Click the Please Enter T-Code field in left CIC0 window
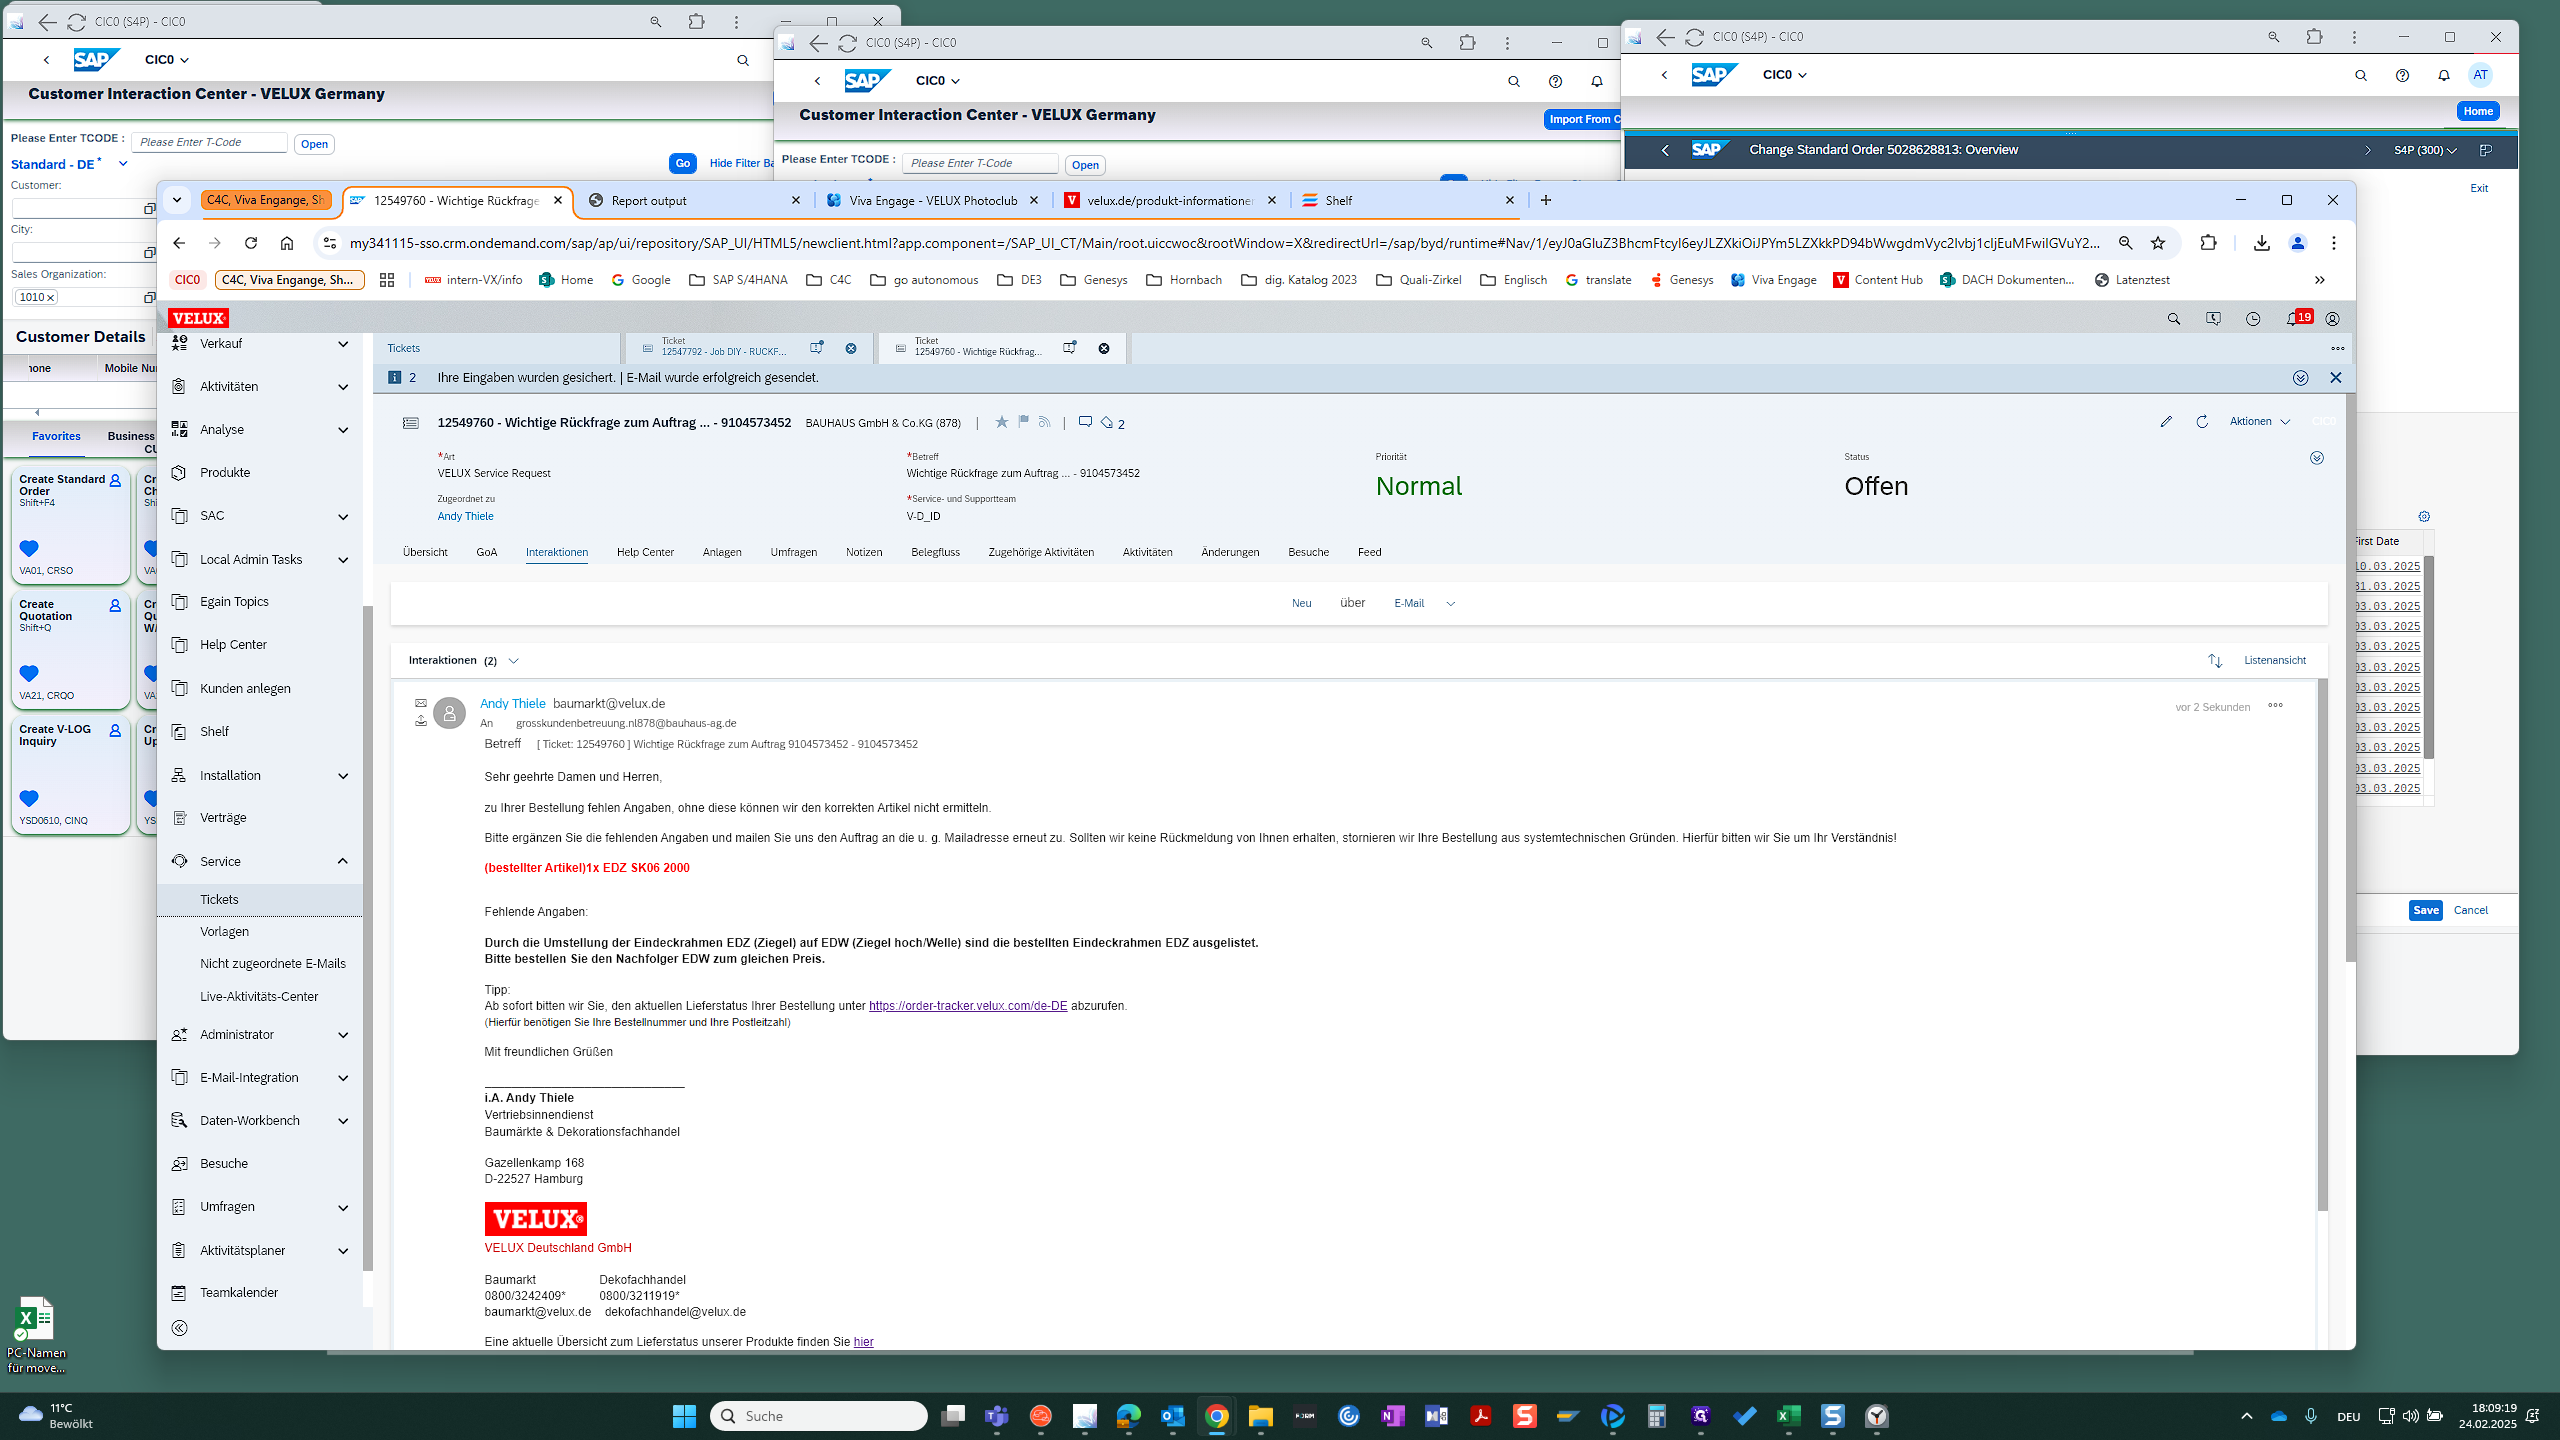 [x=209, y=143]
